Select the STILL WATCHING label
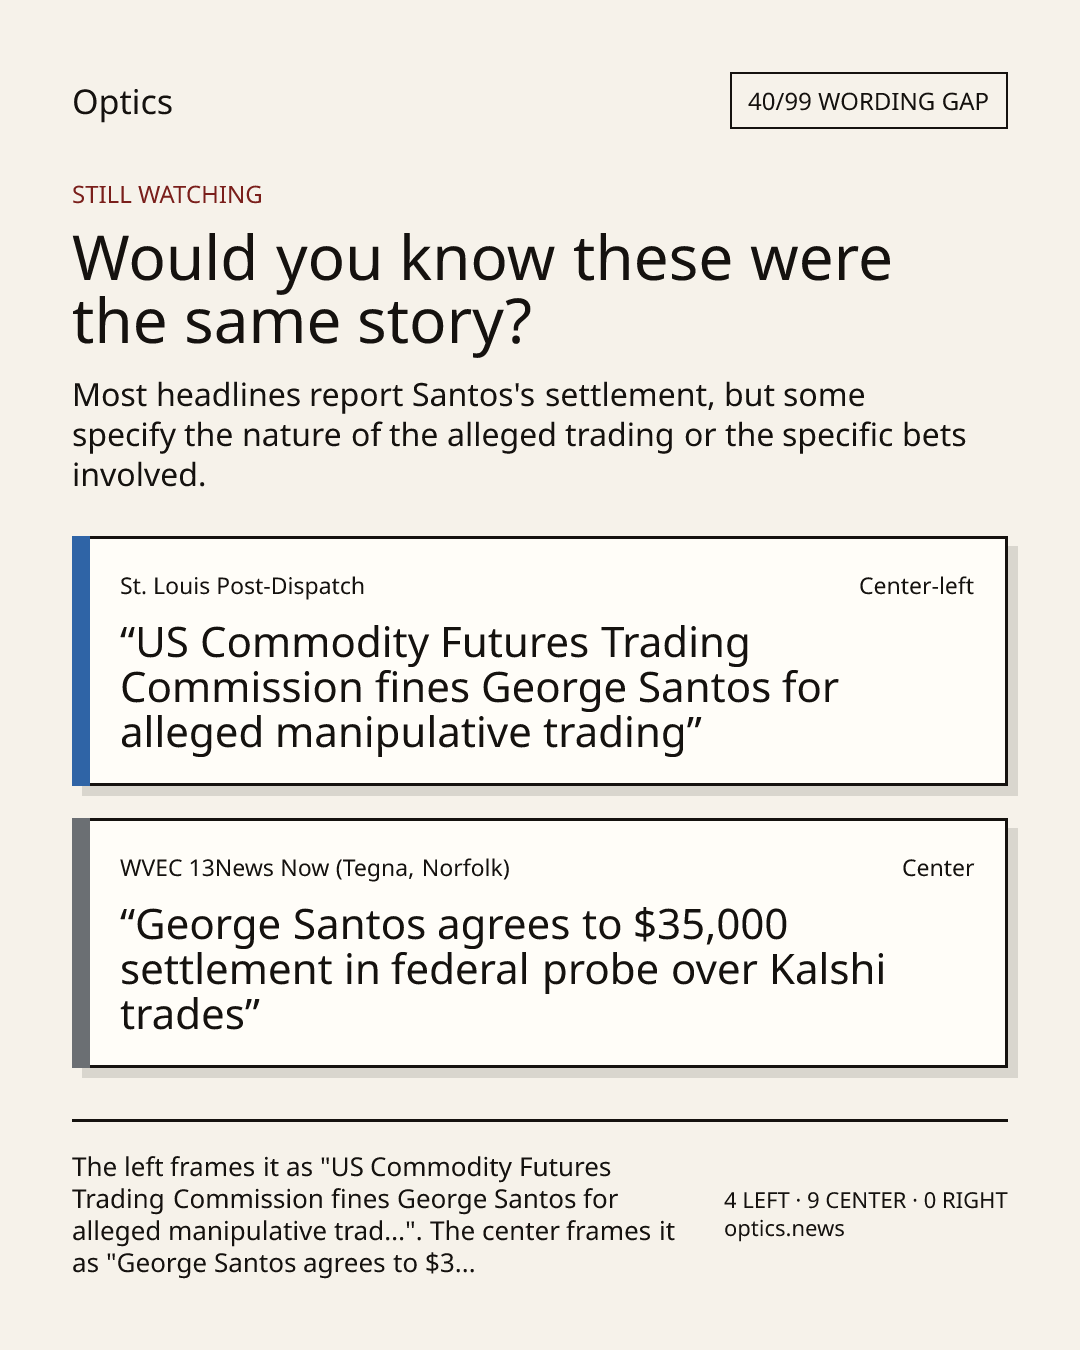The height and width of the screenshot is (1350, 1080). [x=167, y=195]
